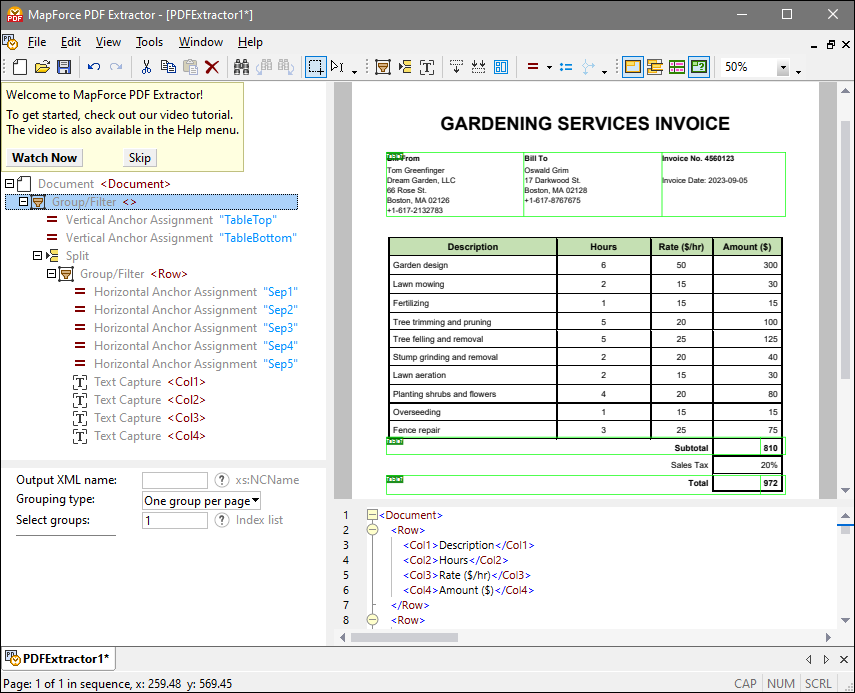855x693 pixels.
Task: Open the Grouping type dropdown
Action: pyautogui.click(x=202, y=500)
